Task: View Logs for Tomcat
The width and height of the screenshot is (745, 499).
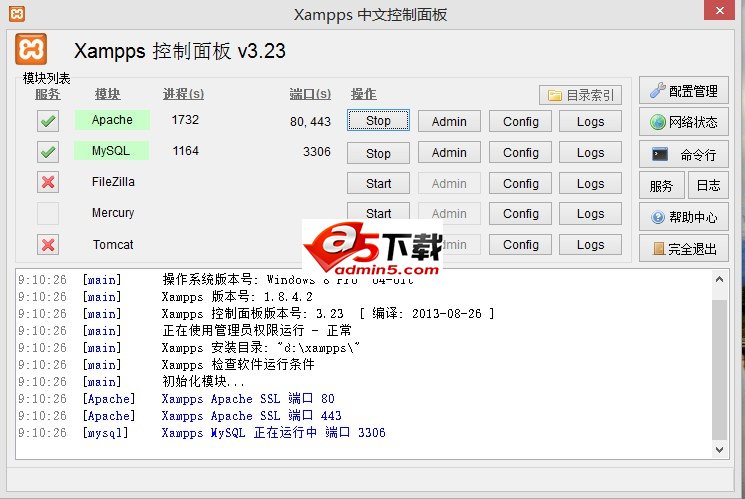Action: (x=591, y=244)
